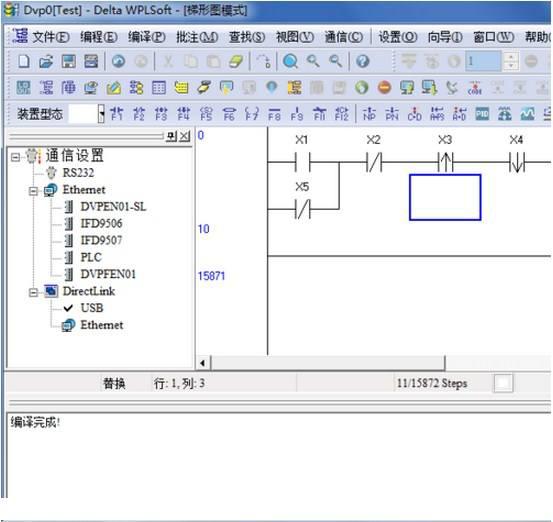Select IFD9506 in the tree

[101, 223]
